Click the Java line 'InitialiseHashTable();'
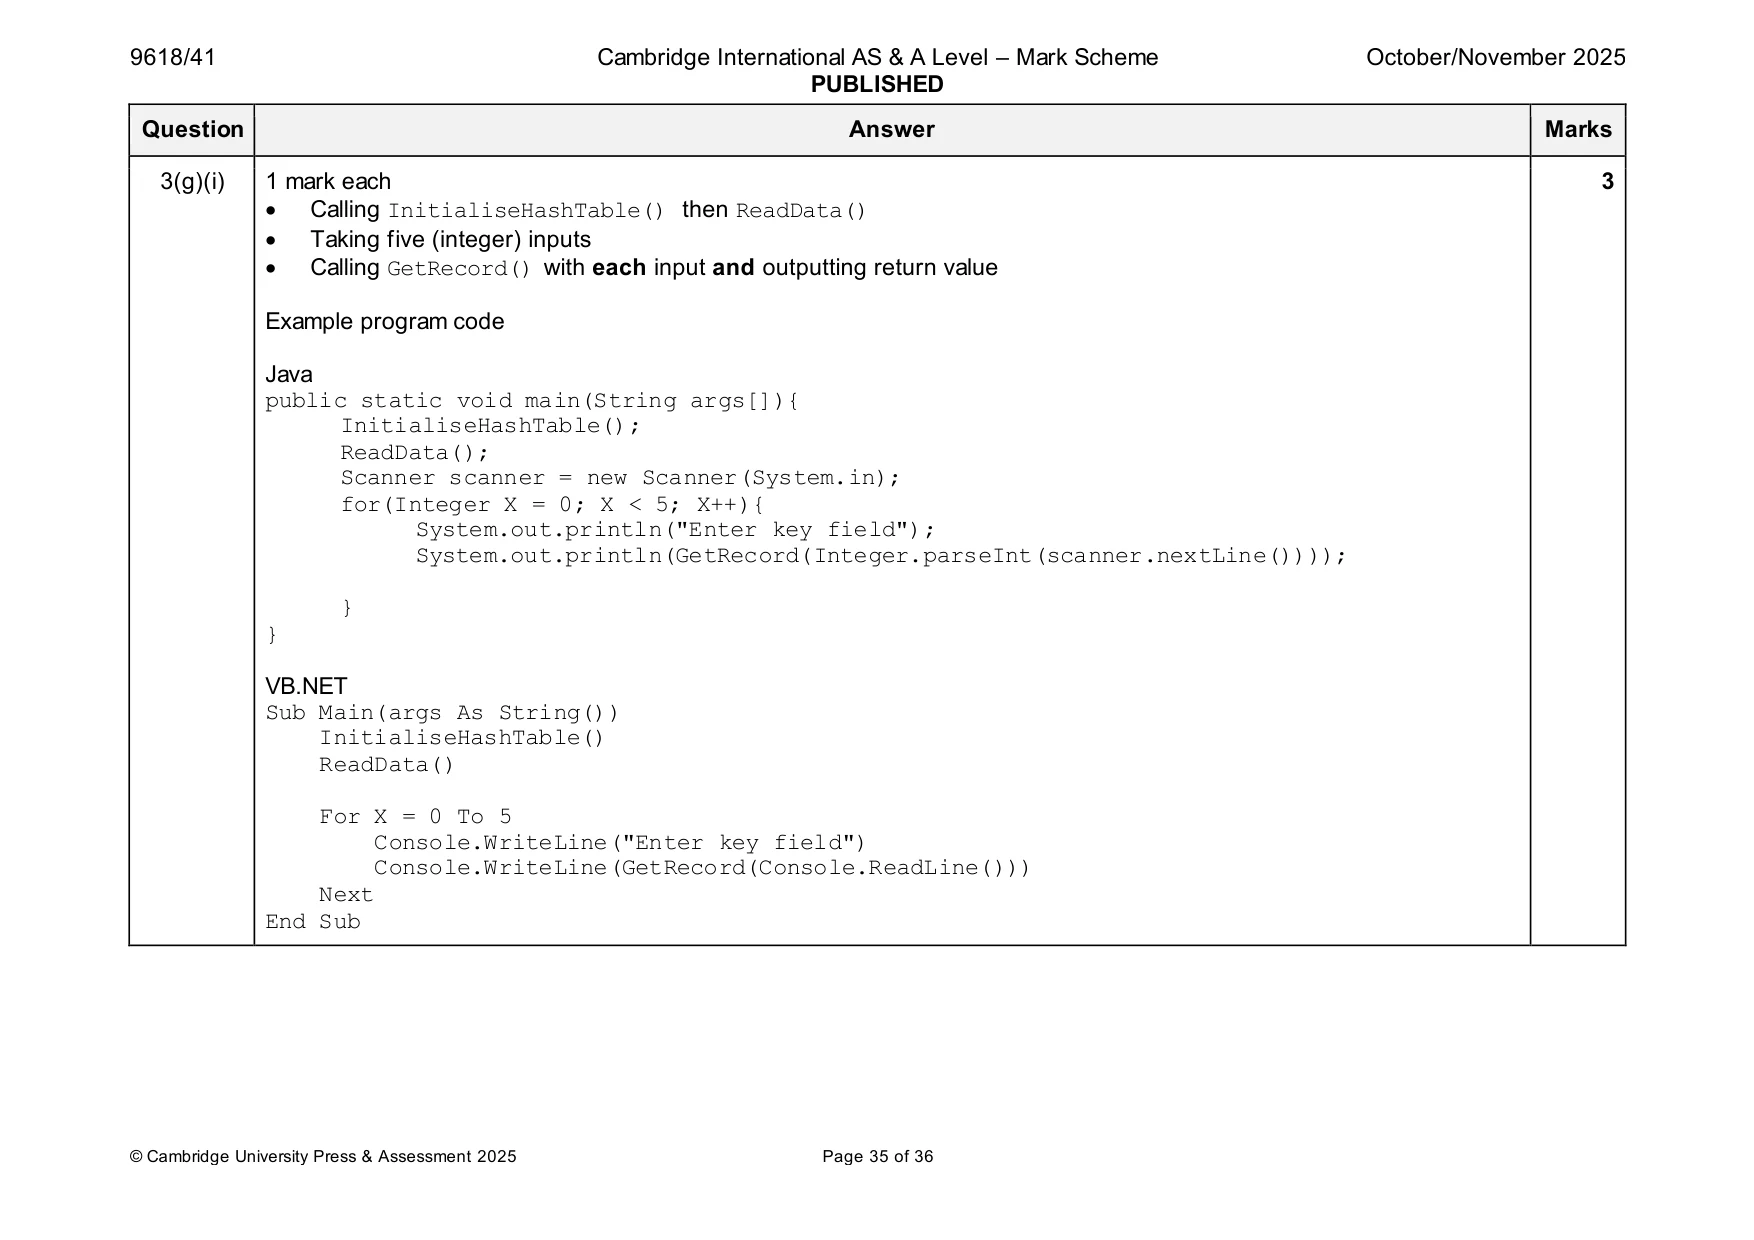Viewport: 1754px width, 1240px height. (x=490, y=426)
